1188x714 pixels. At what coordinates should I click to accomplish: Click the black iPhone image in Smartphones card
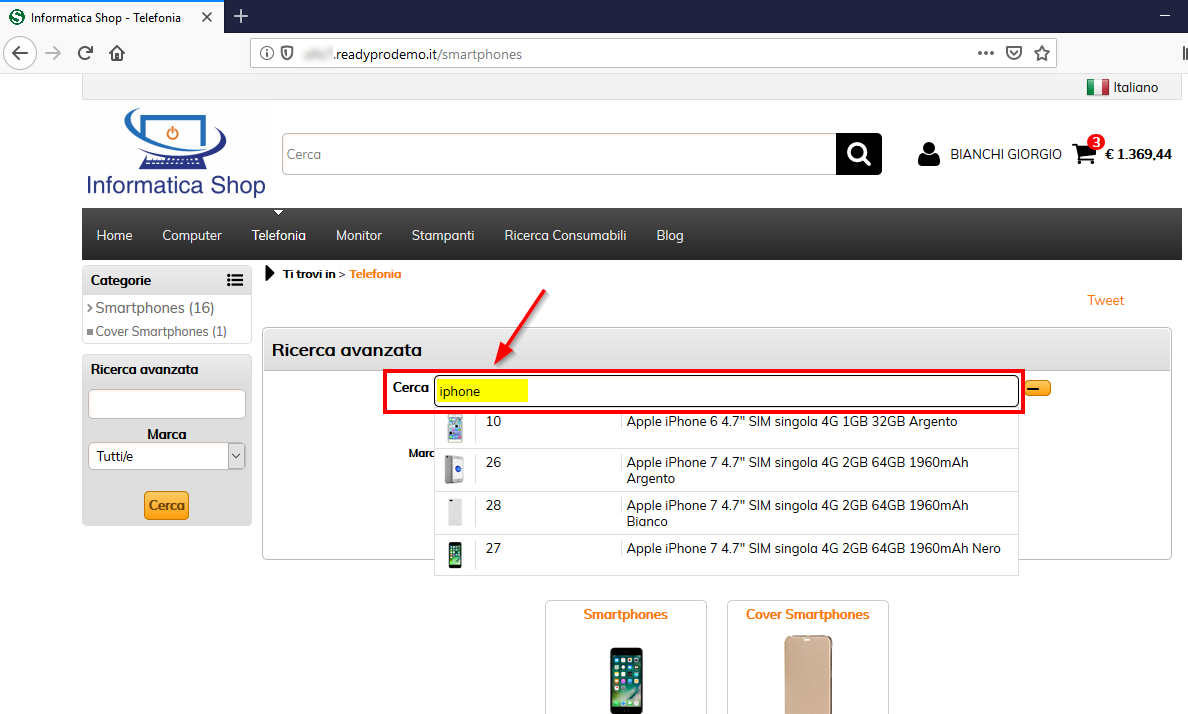point(627,680)
